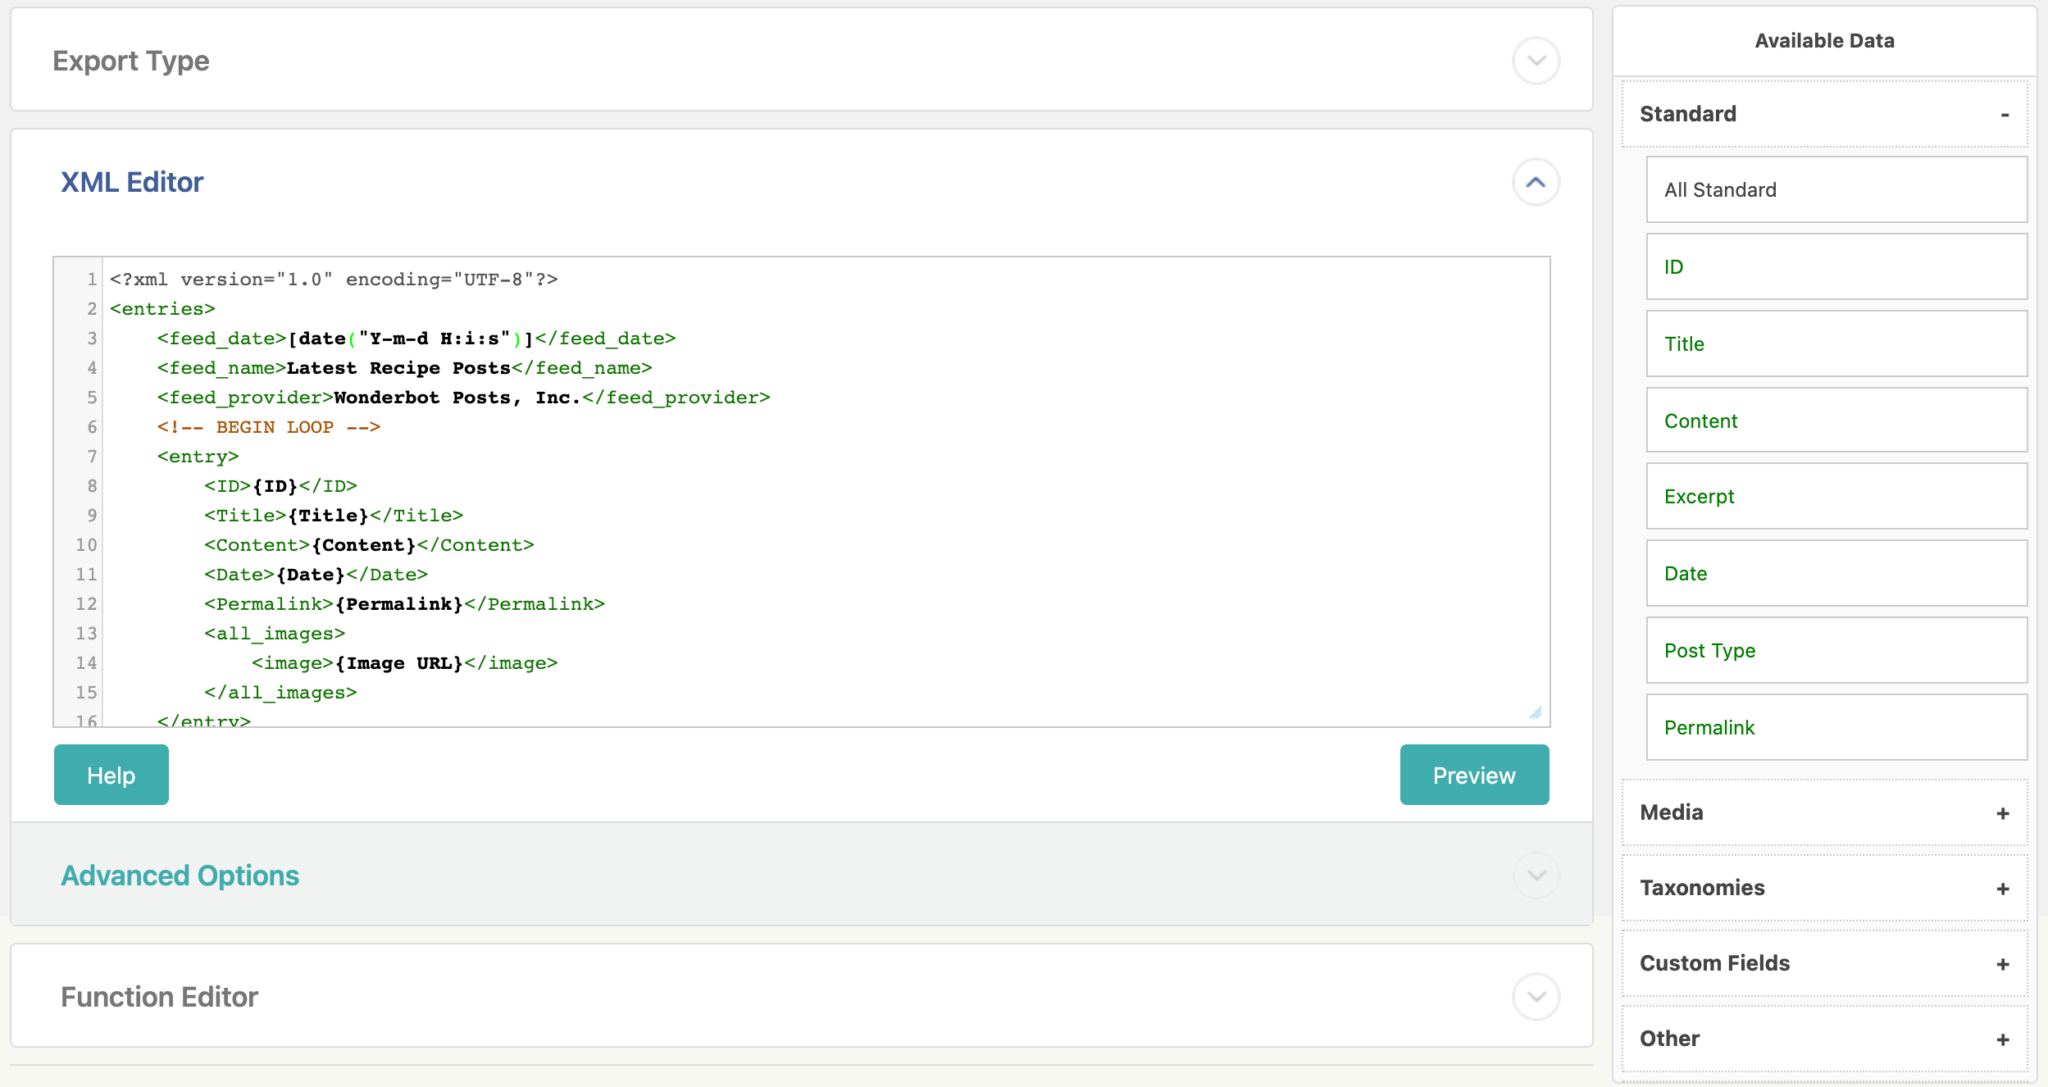
Task: Select the Date data field
Action: point(1836,573)
